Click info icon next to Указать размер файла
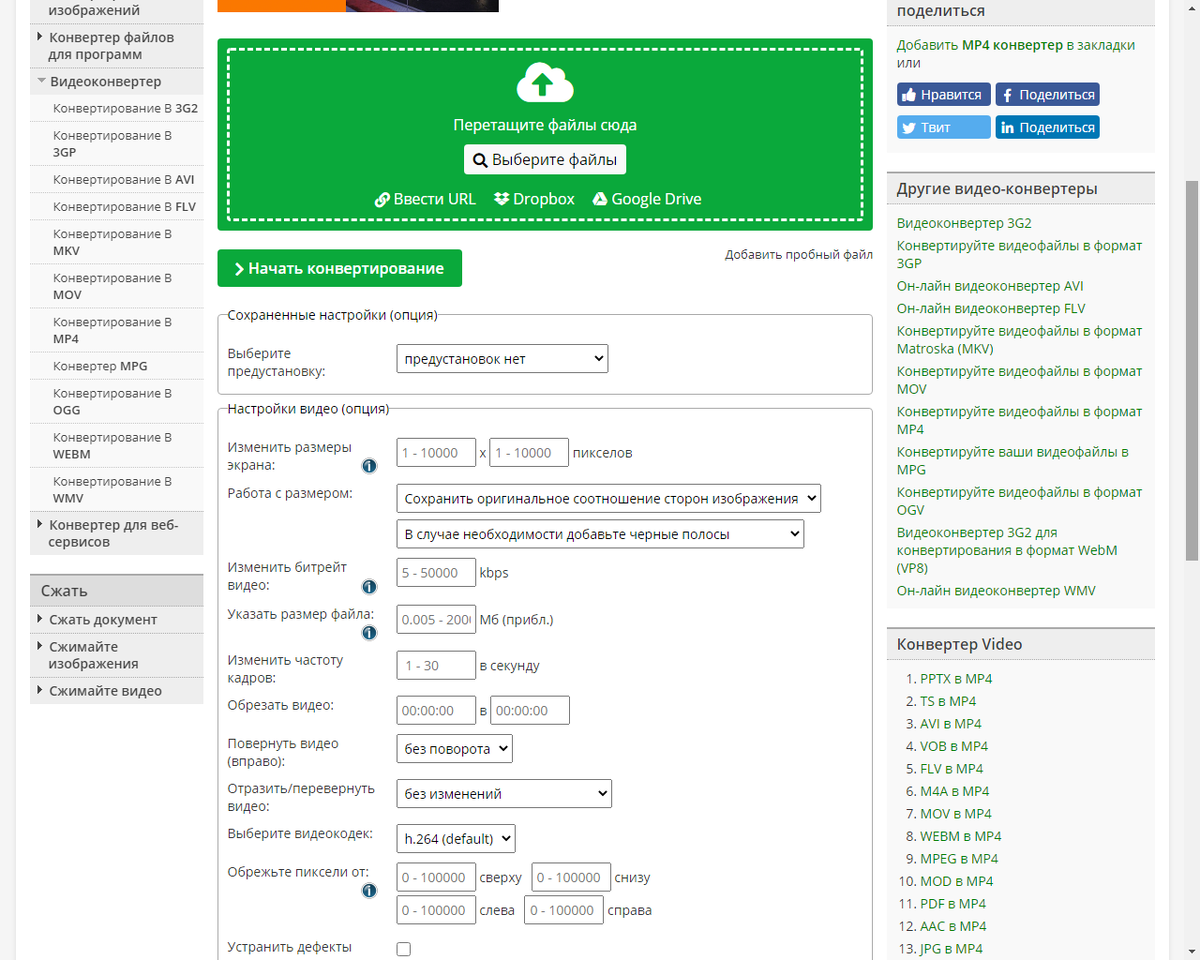This screenshot has height=960, width=1200. coord(369,633)
